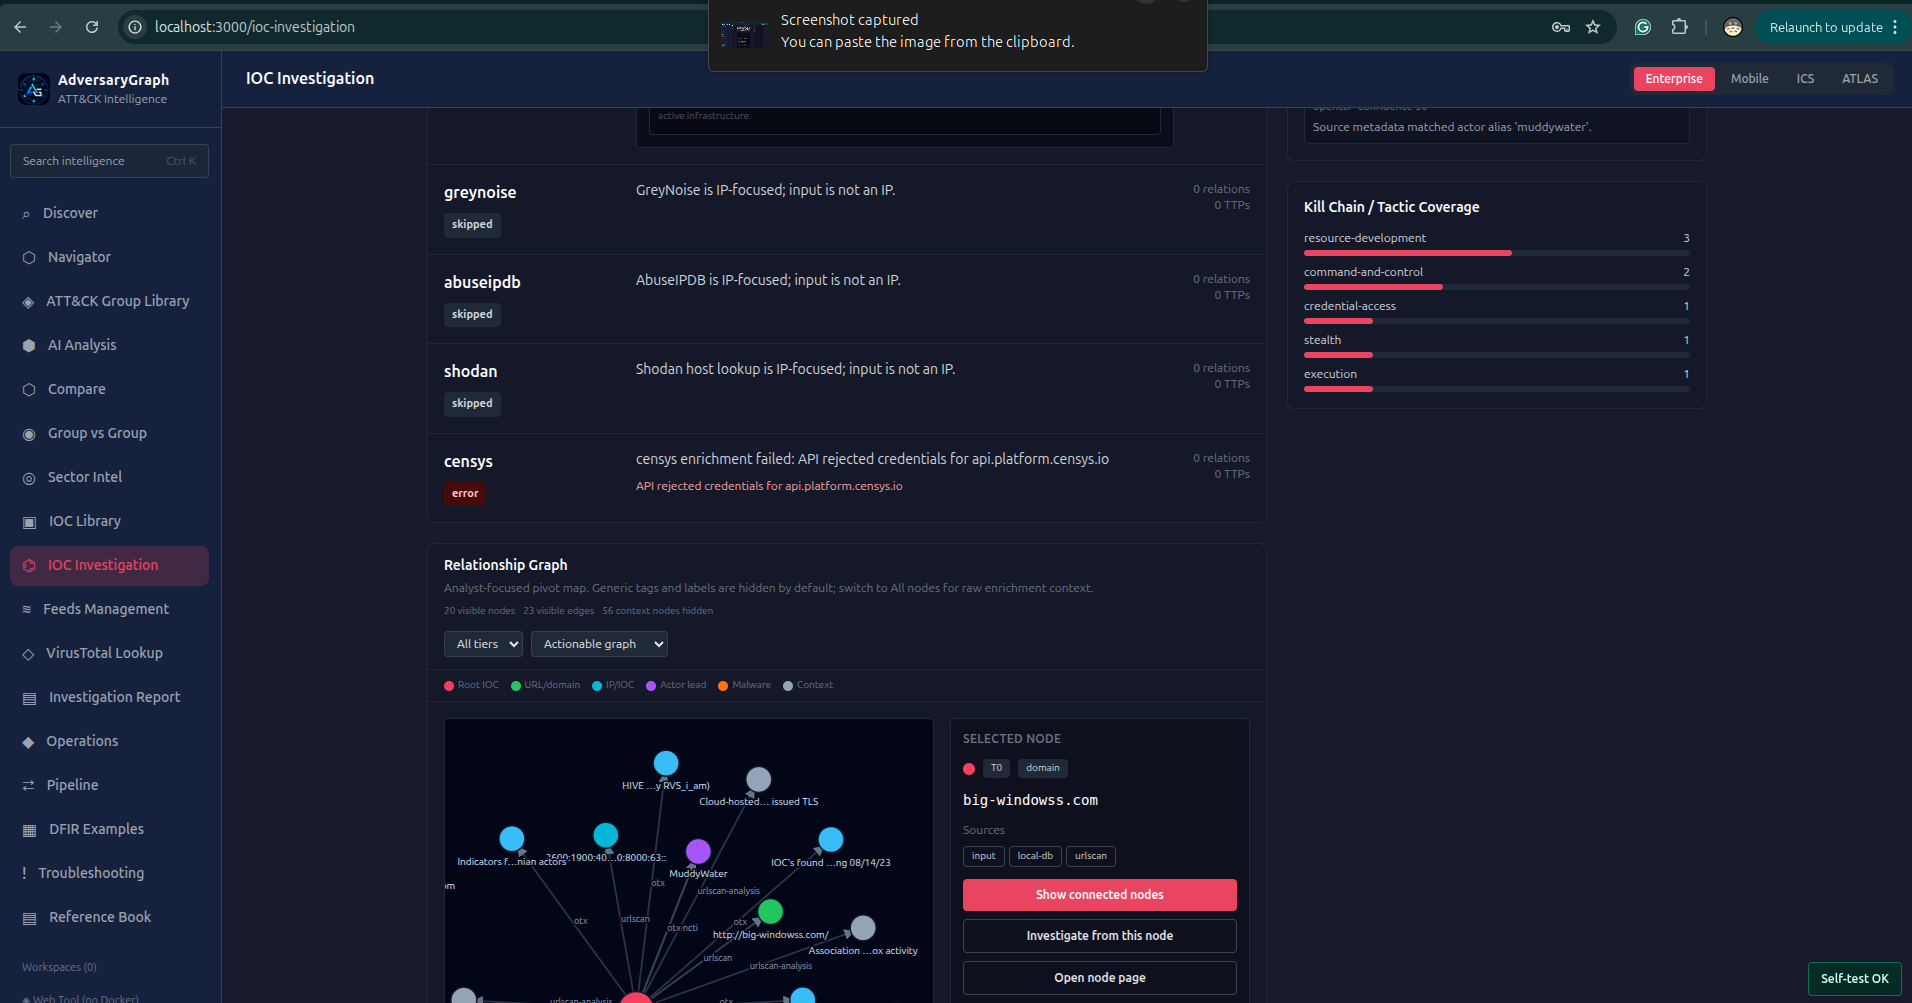This screenshot has height=1003, width=1912.
Task: Click the Reference Book icon
Action: (x=29, y=918)
